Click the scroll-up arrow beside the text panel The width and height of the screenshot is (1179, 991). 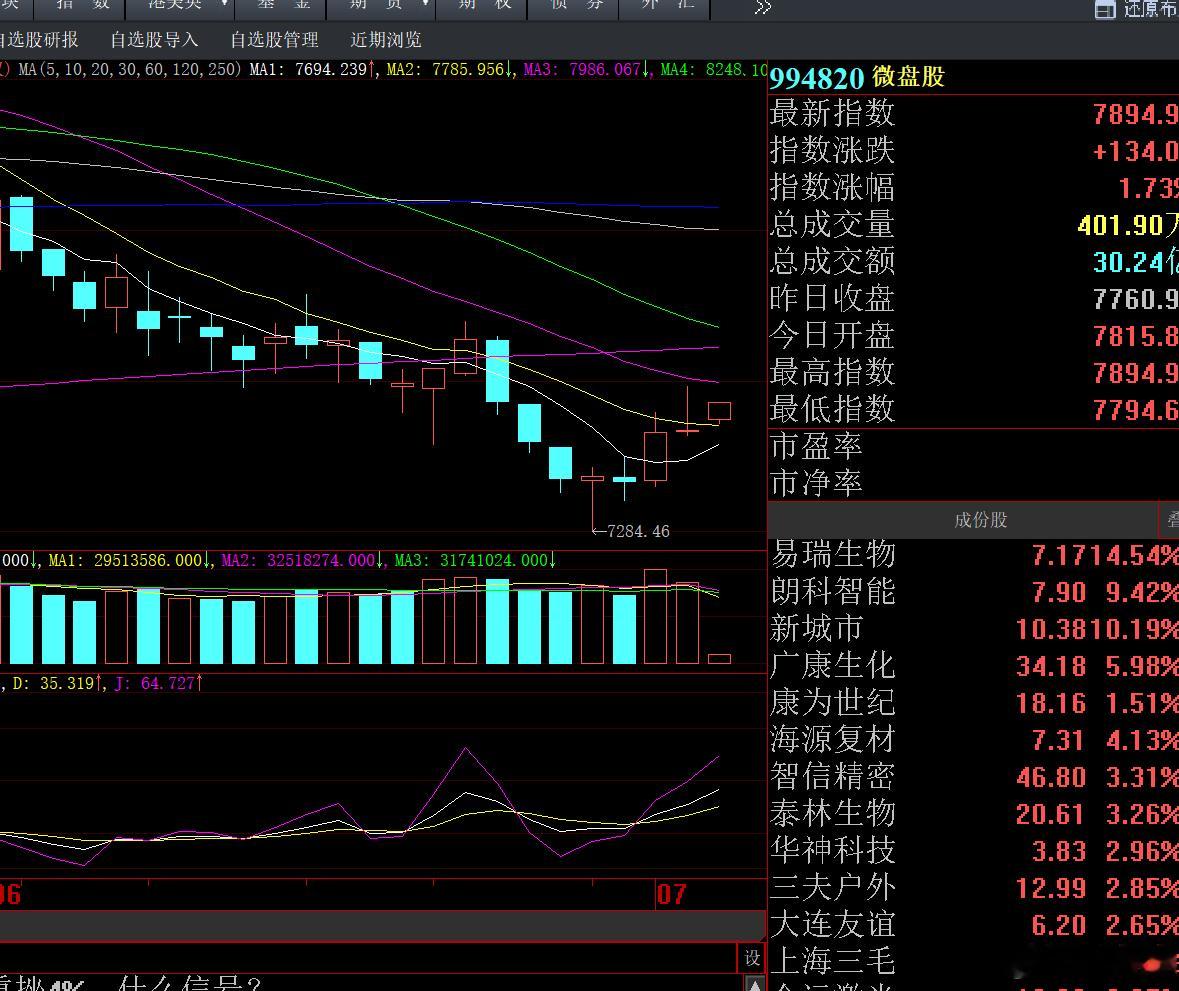point(754,983)
